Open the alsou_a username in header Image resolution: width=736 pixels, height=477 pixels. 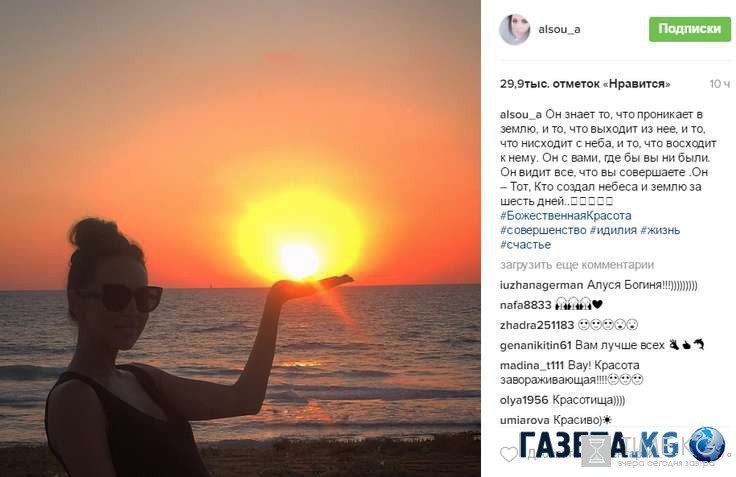[559, 29]
